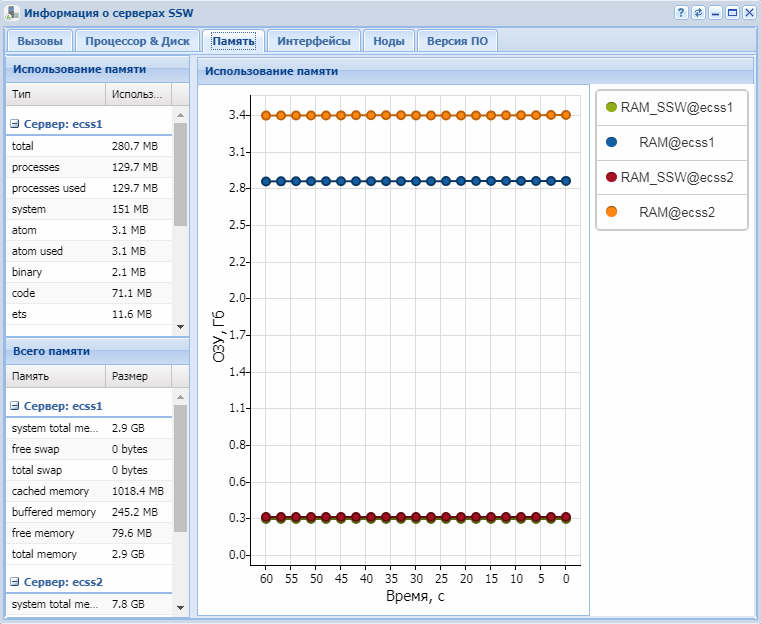Click orange RAM@ecss2 legend color dot
This screenshot has width=761, height=624.
611,212
